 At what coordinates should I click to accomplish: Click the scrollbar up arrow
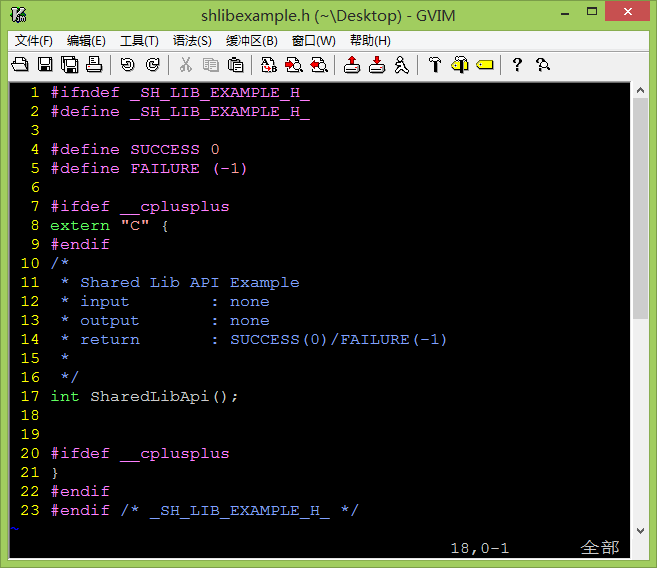(x=640, y=90)
